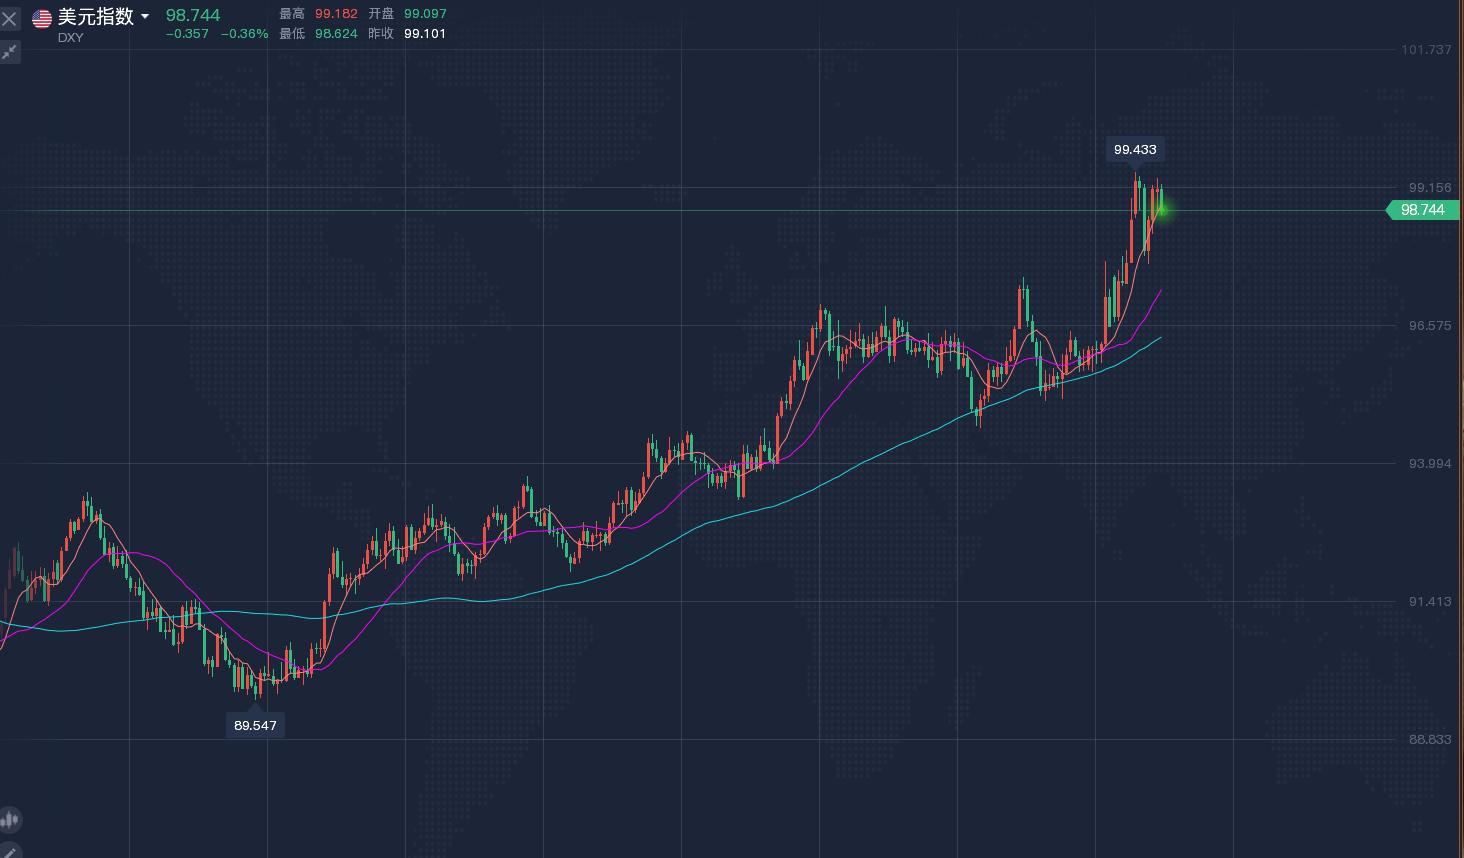
Task: Click the 开盘 value 99.097
Action: click(x=425, y=14)
